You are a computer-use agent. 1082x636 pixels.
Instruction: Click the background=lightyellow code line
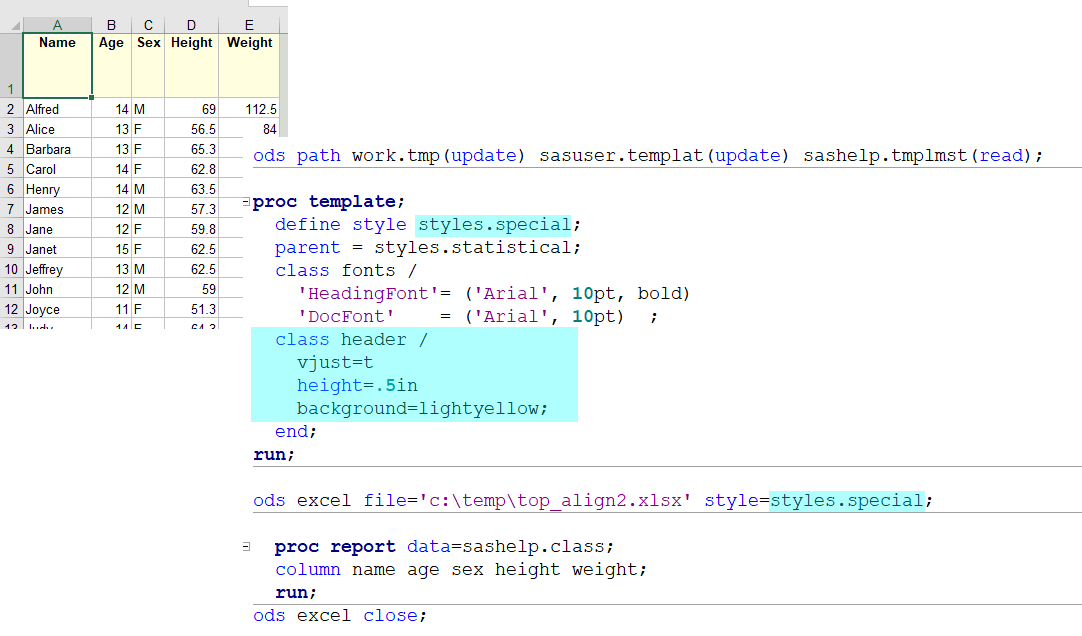point(422,408)
